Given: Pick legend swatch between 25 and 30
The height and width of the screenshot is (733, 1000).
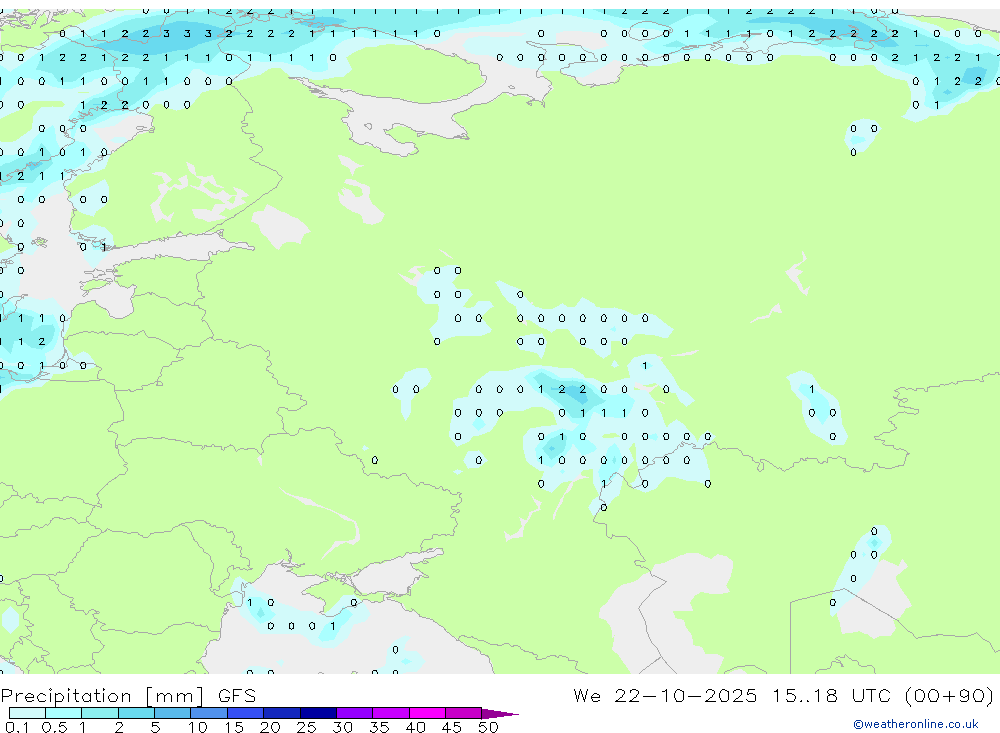Looking at the screenshot, I should 318,713.
